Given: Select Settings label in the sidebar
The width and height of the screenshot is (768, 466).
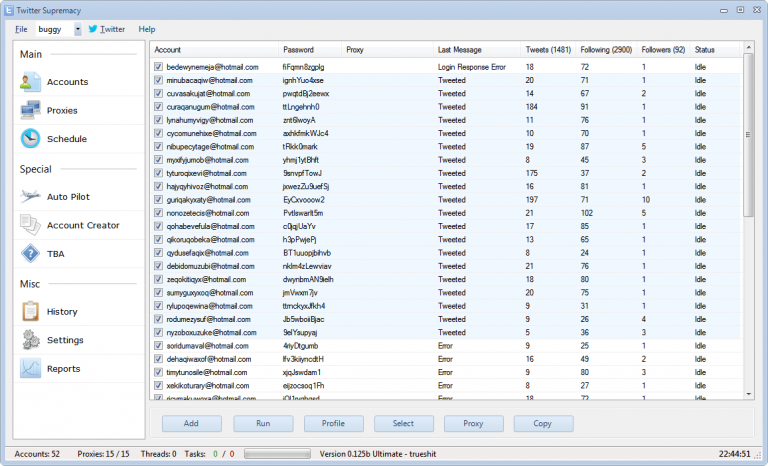Looking at the screenshot, I should click(65, 340).
